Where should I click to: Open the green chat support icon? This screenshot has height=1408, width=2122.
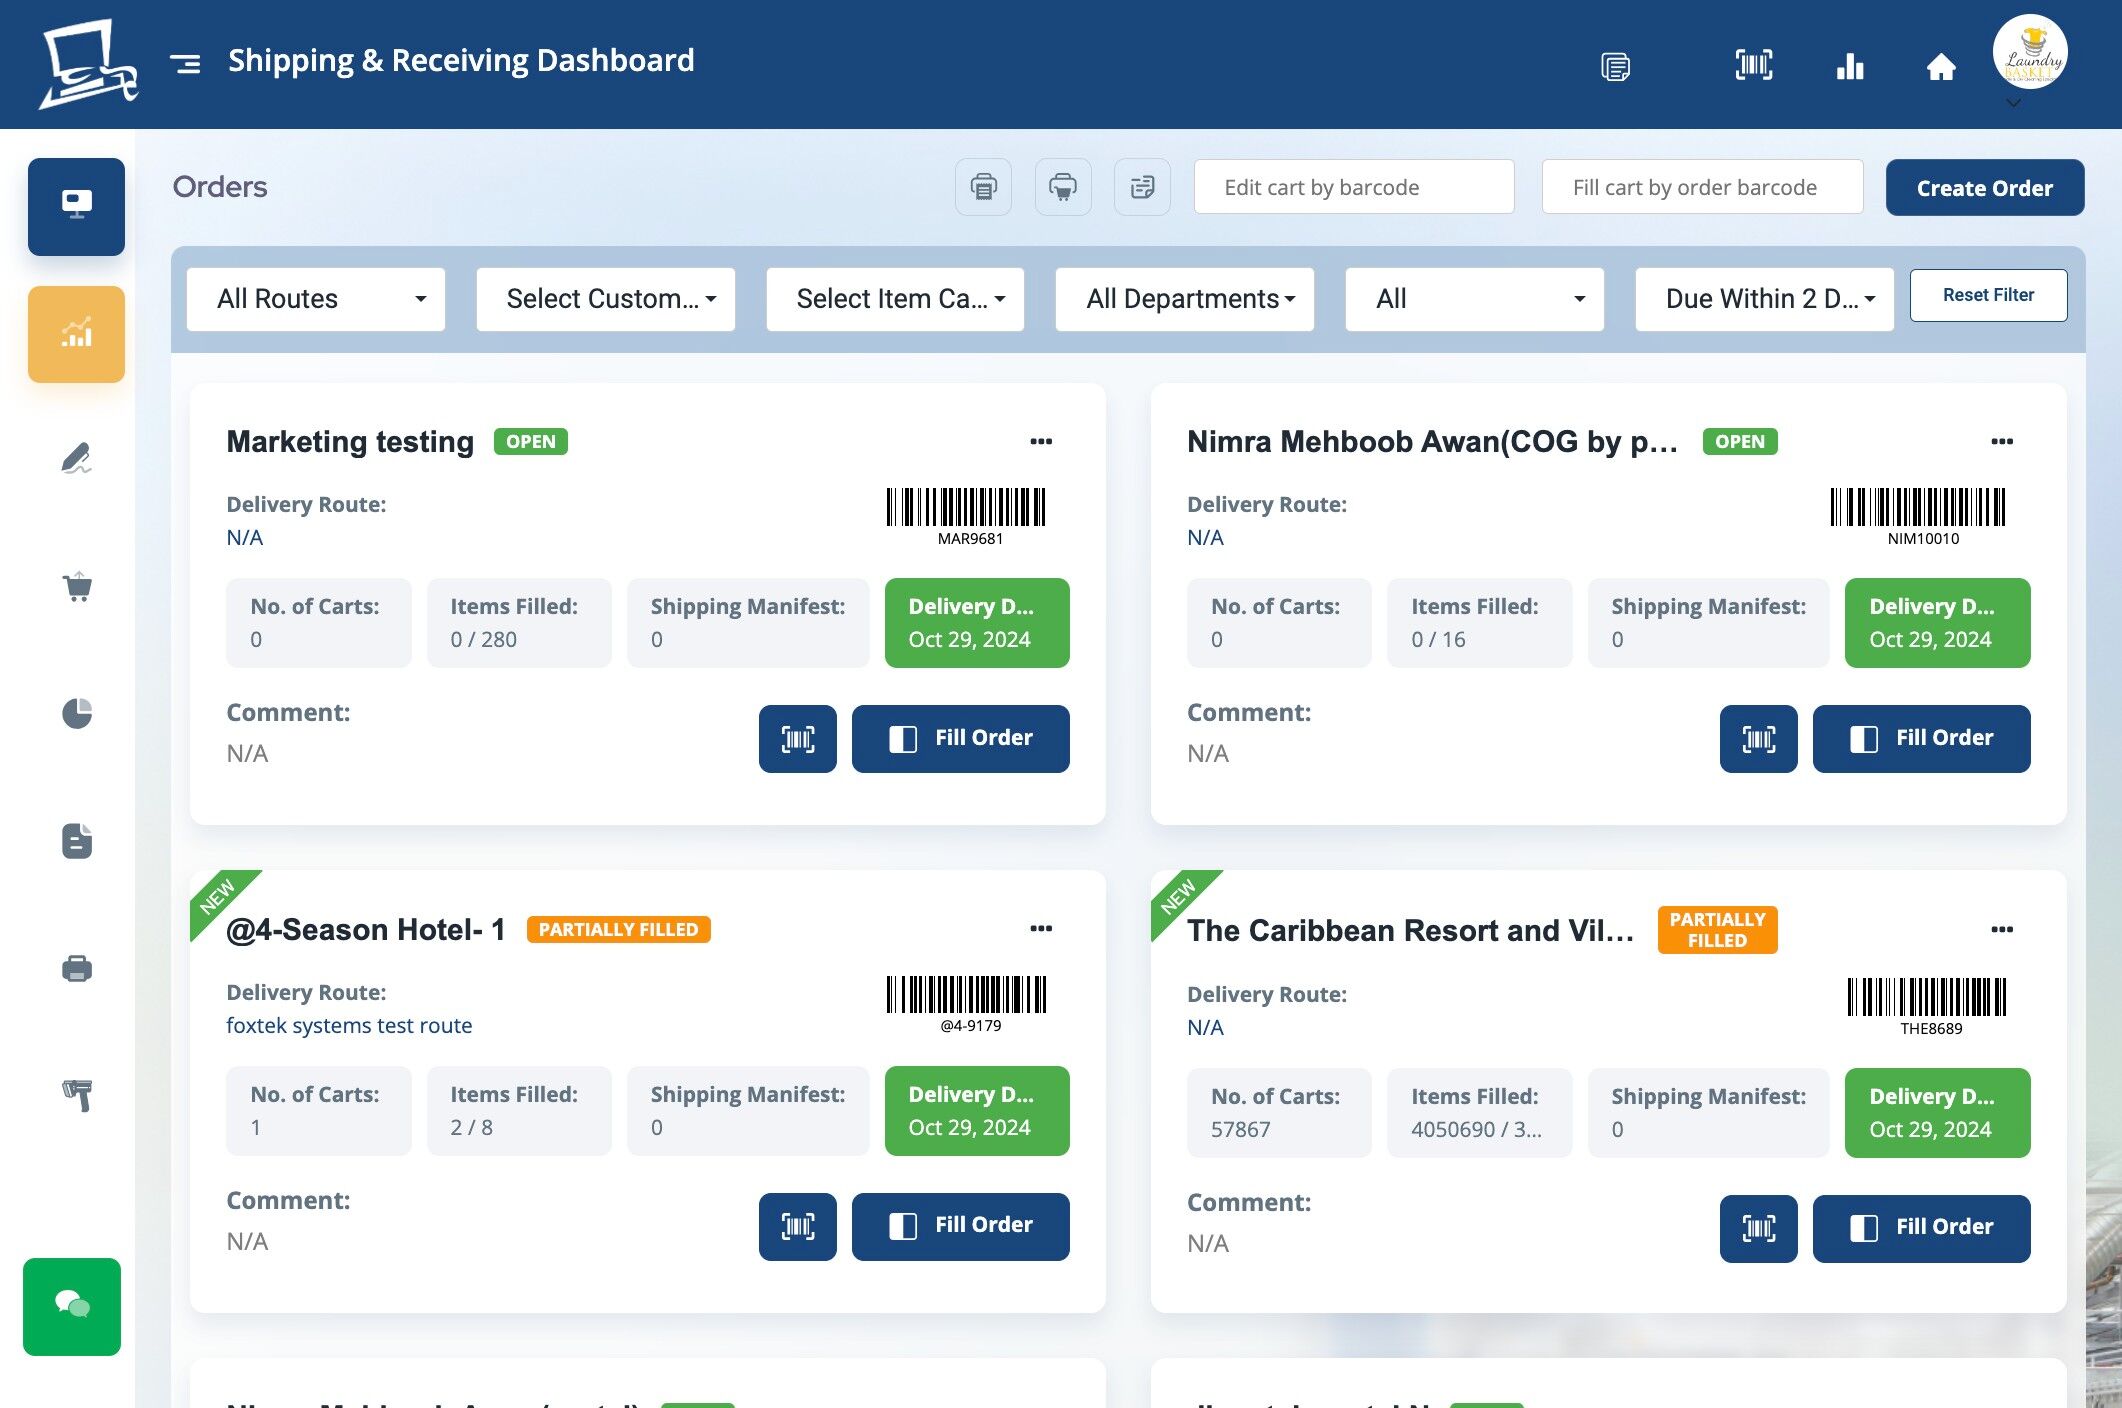tap(73, 1305)
